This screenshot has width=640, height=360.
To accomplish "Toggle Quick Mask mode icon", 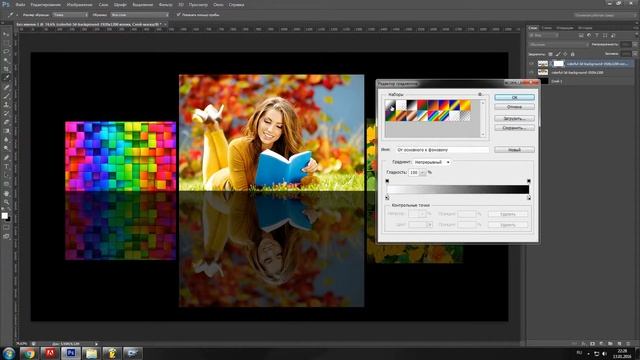I will click(x=6, y=227).
